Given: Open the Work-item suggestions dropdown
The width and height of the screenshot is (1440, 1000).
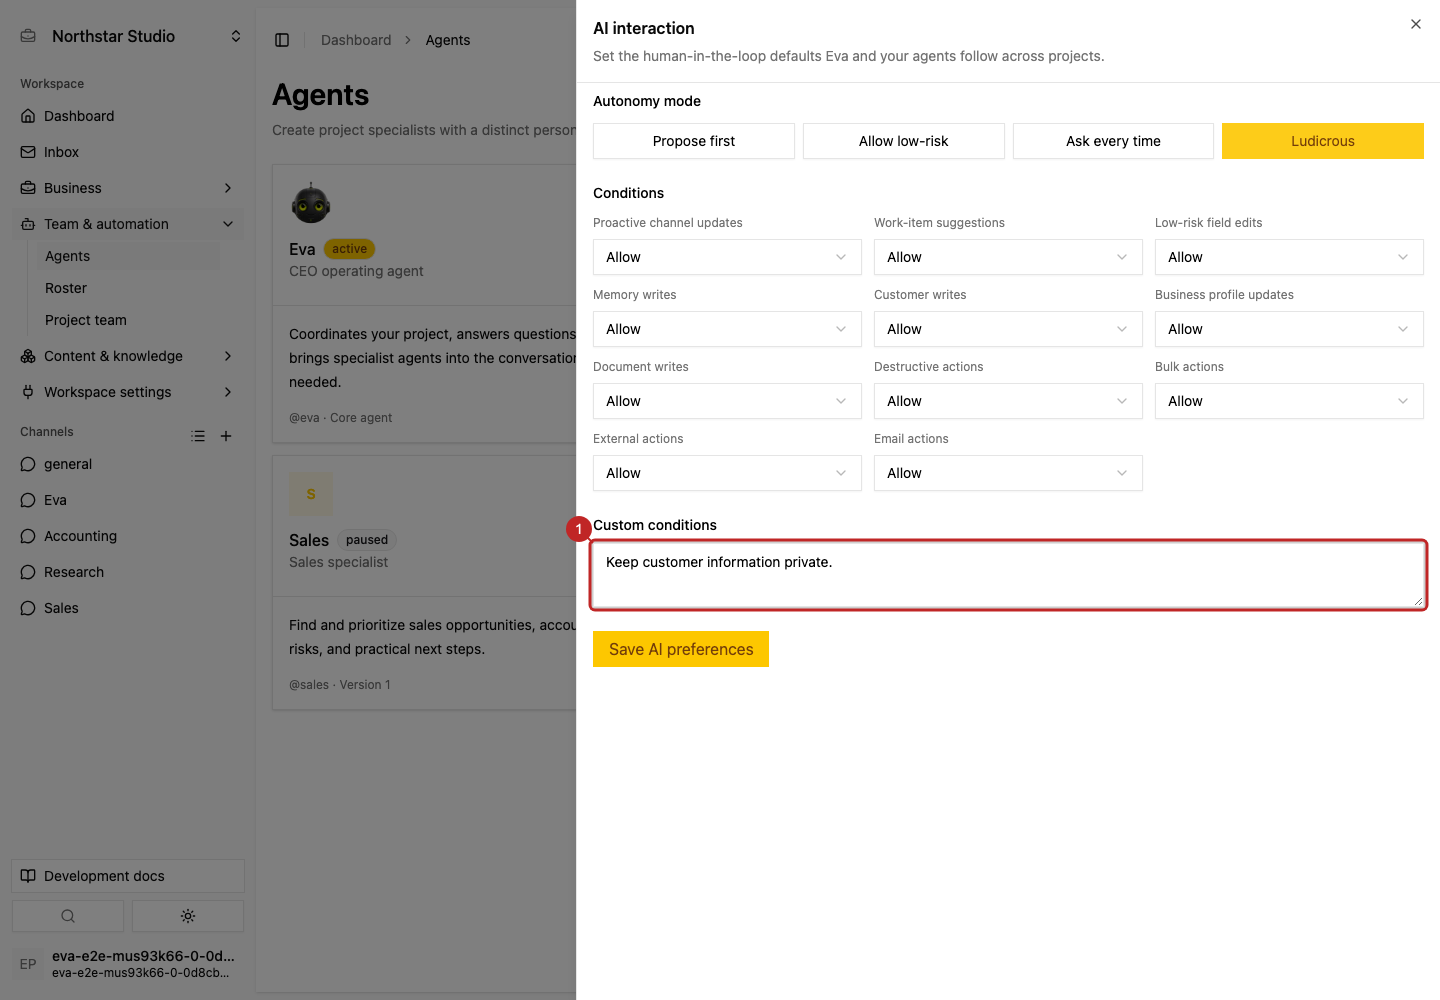Looking at the screenshot, I should pos(1008,257).
